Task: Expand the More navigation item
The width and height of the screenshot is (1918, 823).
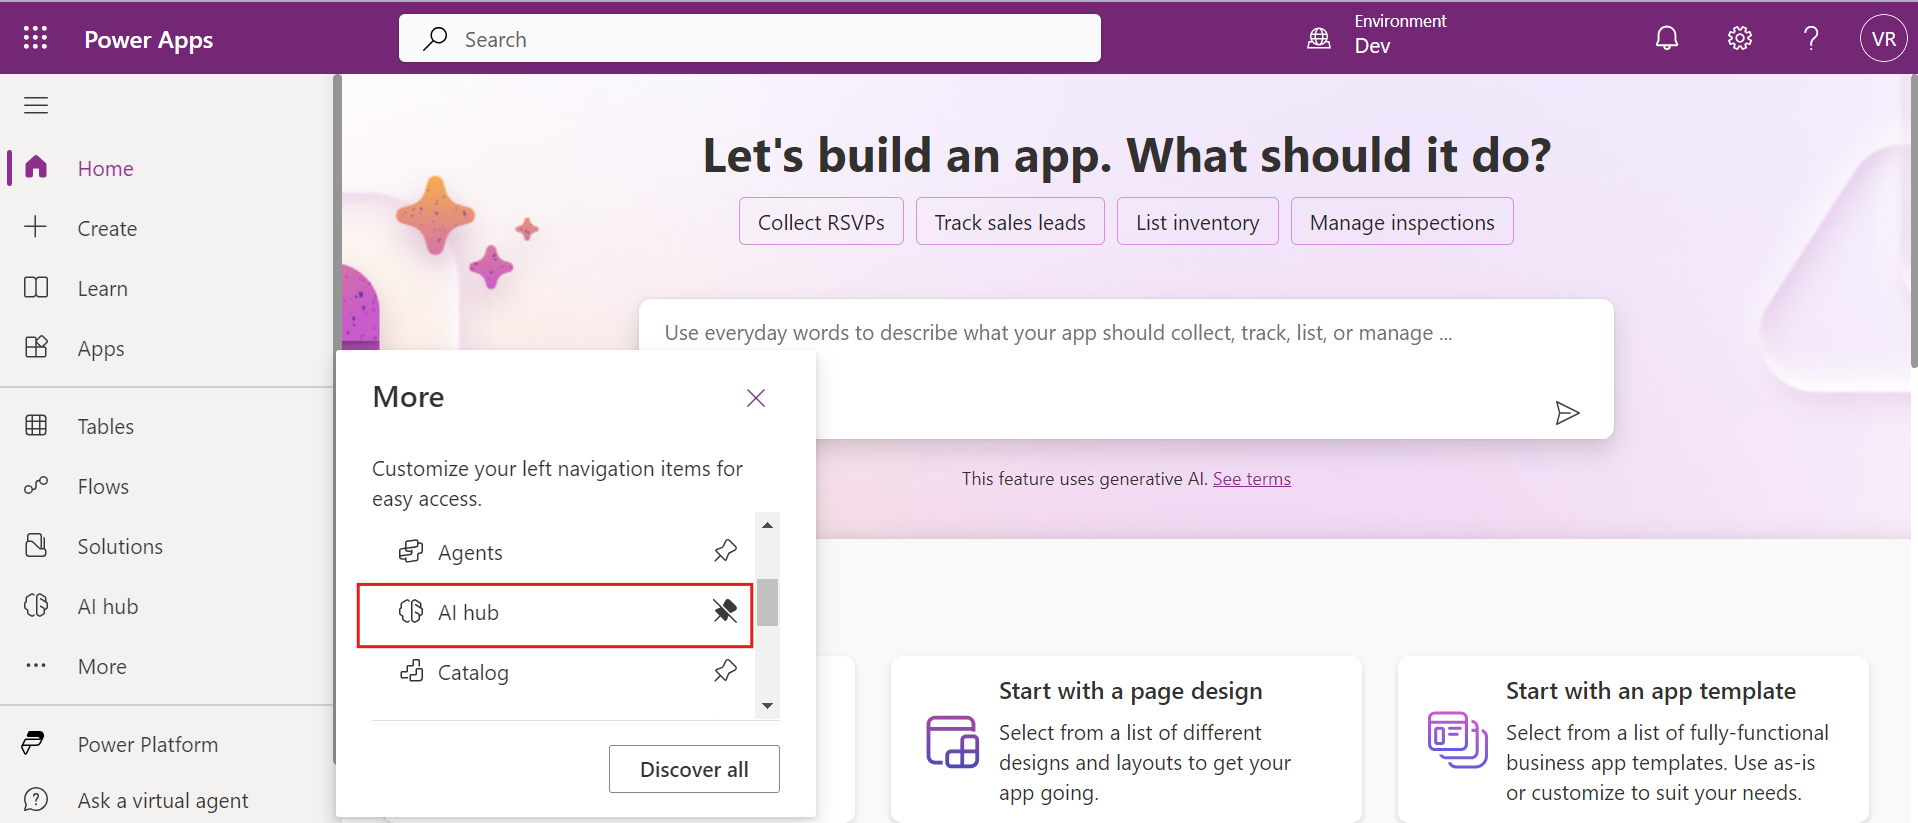Action: tap(101, 667)
